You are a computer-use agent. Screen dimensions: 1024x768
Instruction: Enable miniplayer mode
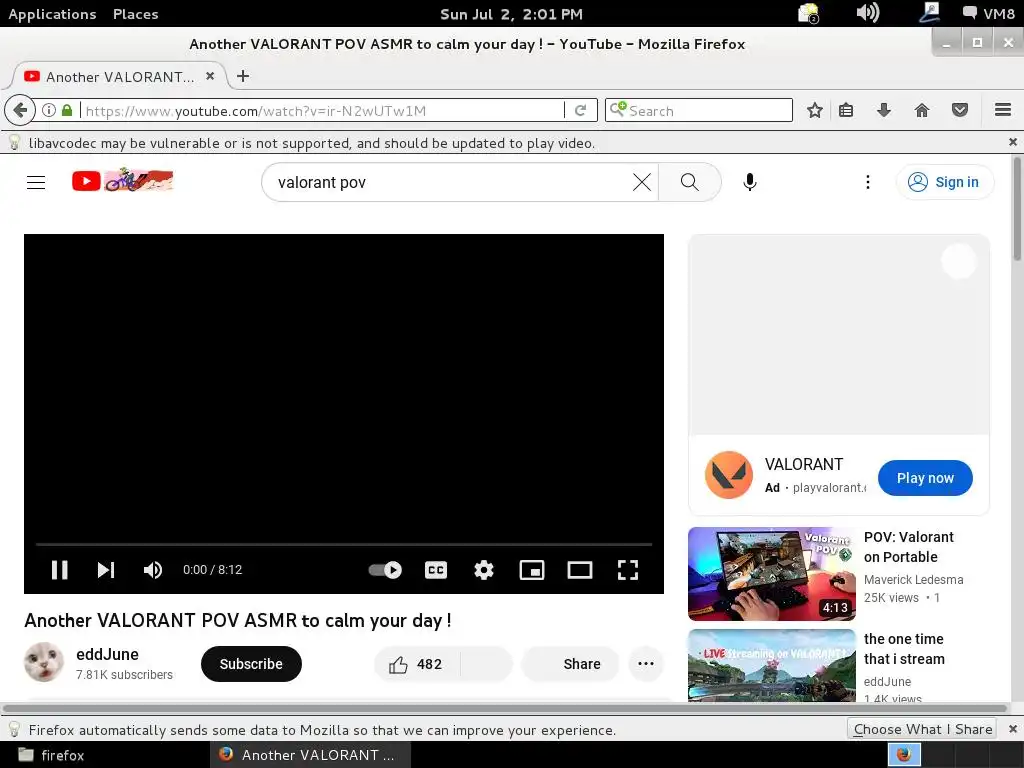coord(532,569)
